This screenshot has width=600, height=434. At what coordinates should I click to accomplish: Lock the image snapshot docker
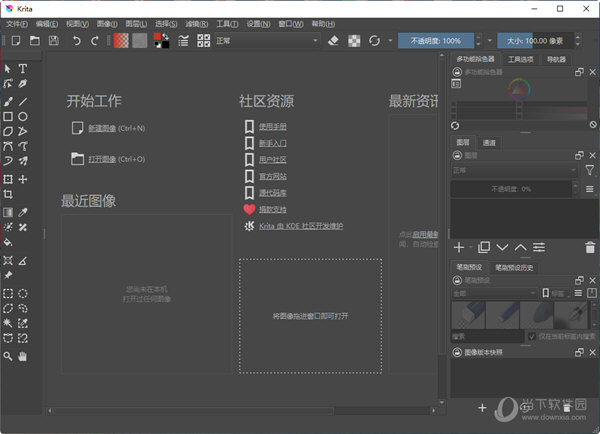click(457, 352)
